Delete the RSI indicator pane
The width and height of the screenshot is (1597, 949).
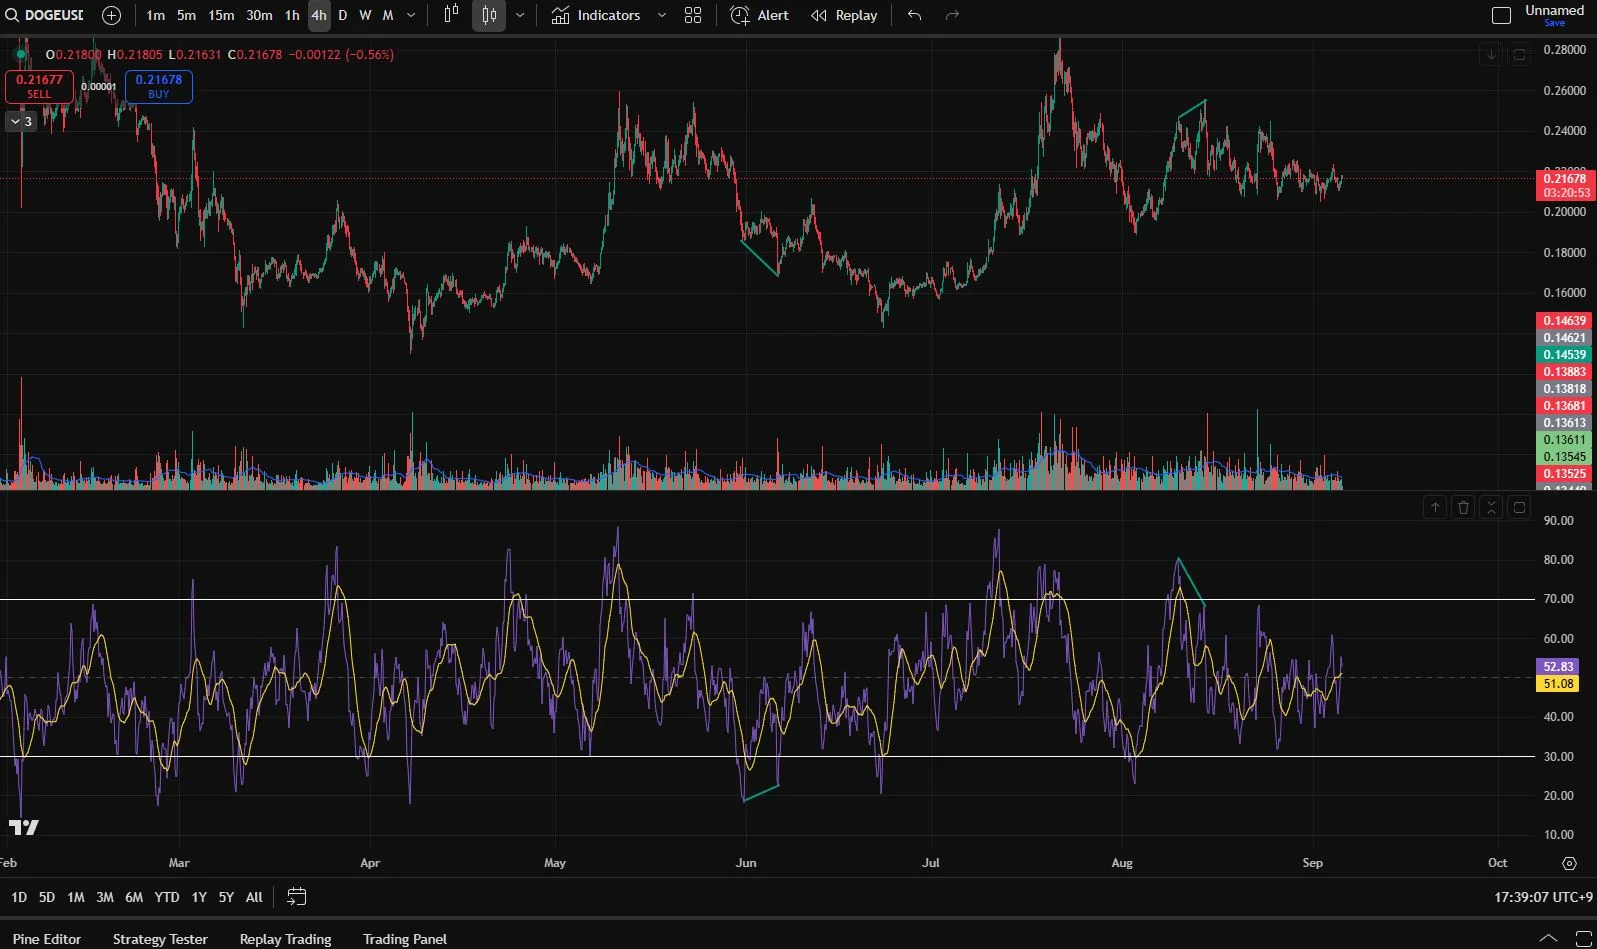[1463, 508]
